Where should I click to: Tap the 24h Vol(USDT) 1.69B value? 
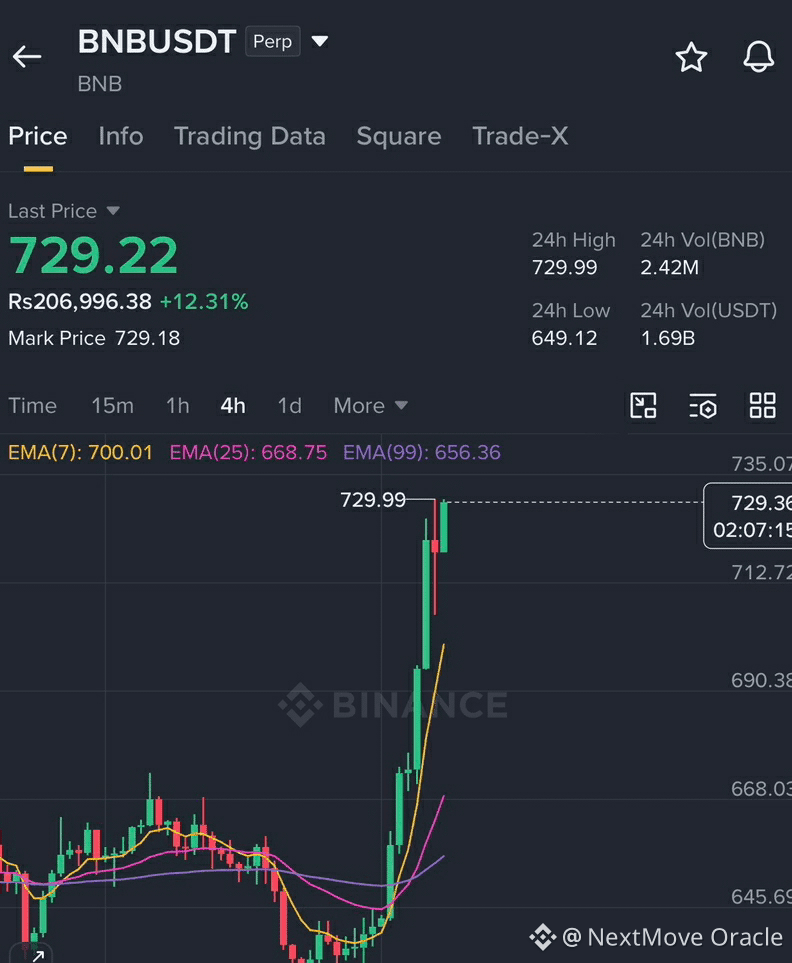coord(667,338)
